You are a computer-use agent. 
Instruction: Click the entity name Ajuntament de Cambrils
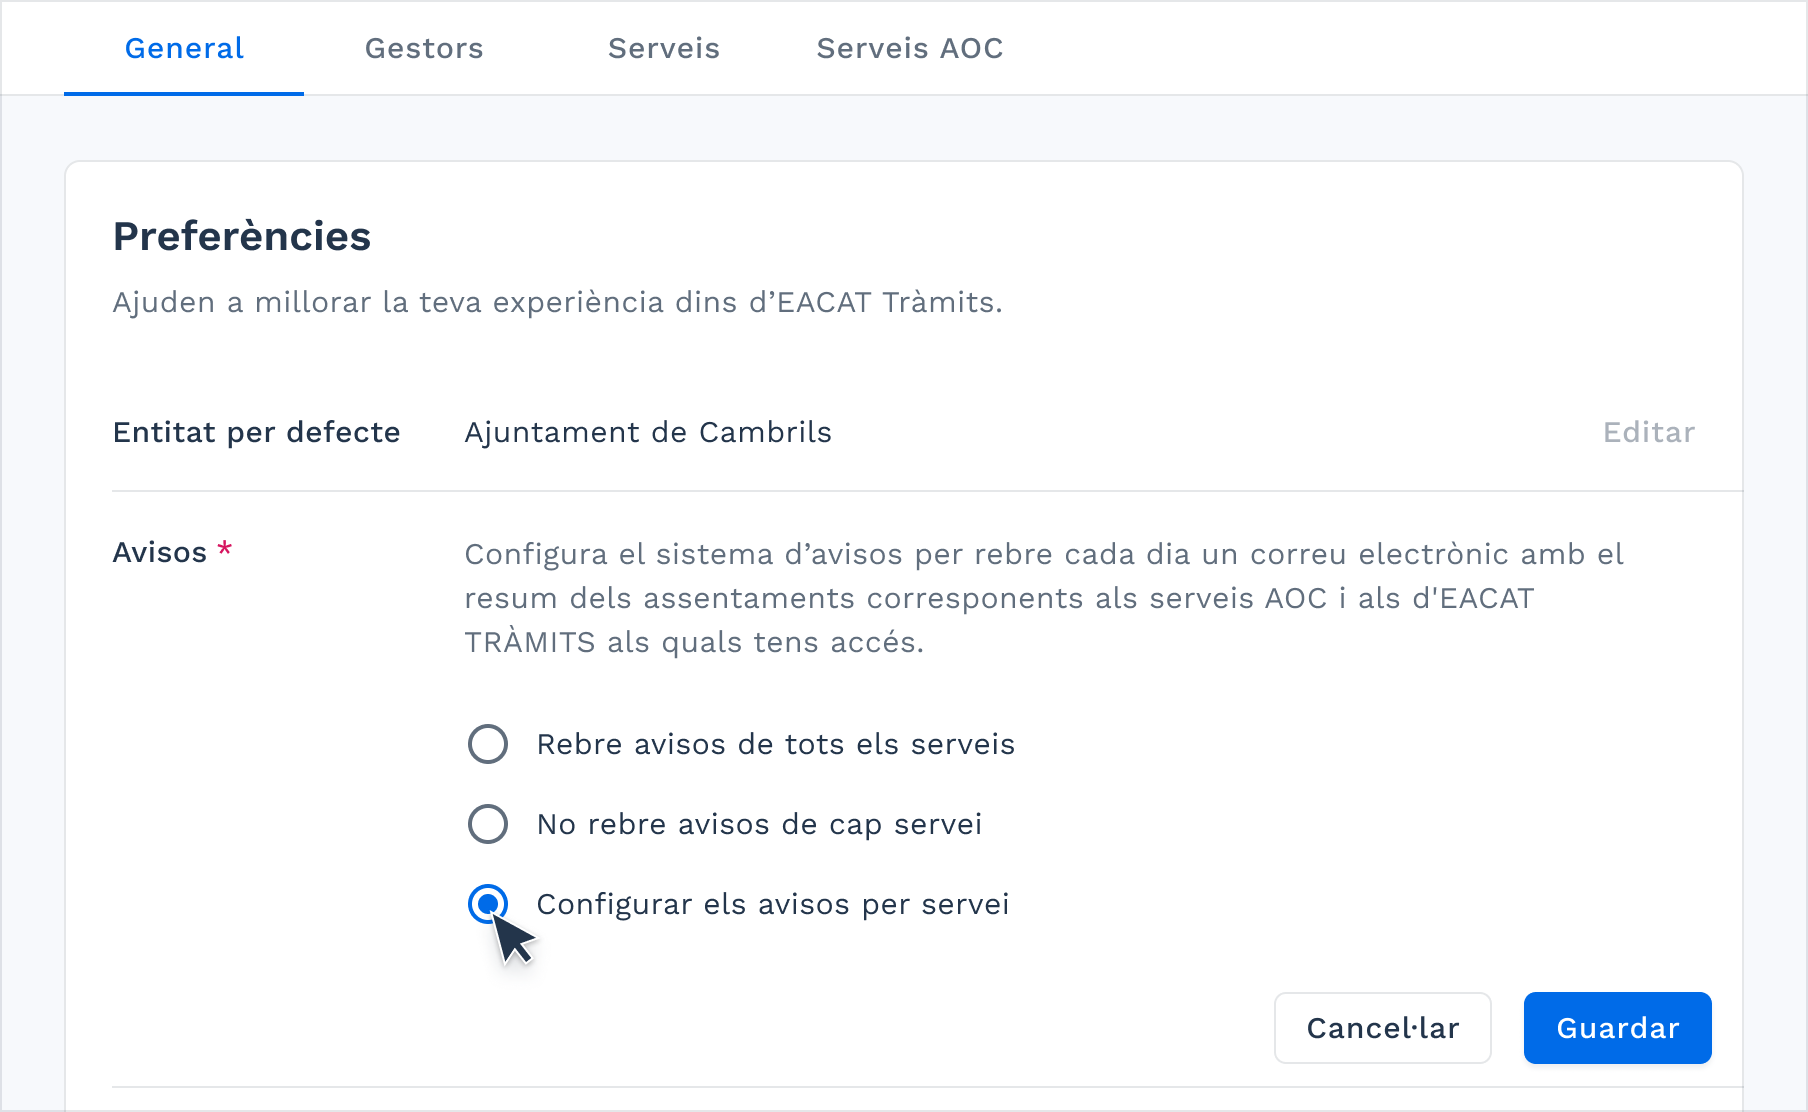(x=648, y=432)
